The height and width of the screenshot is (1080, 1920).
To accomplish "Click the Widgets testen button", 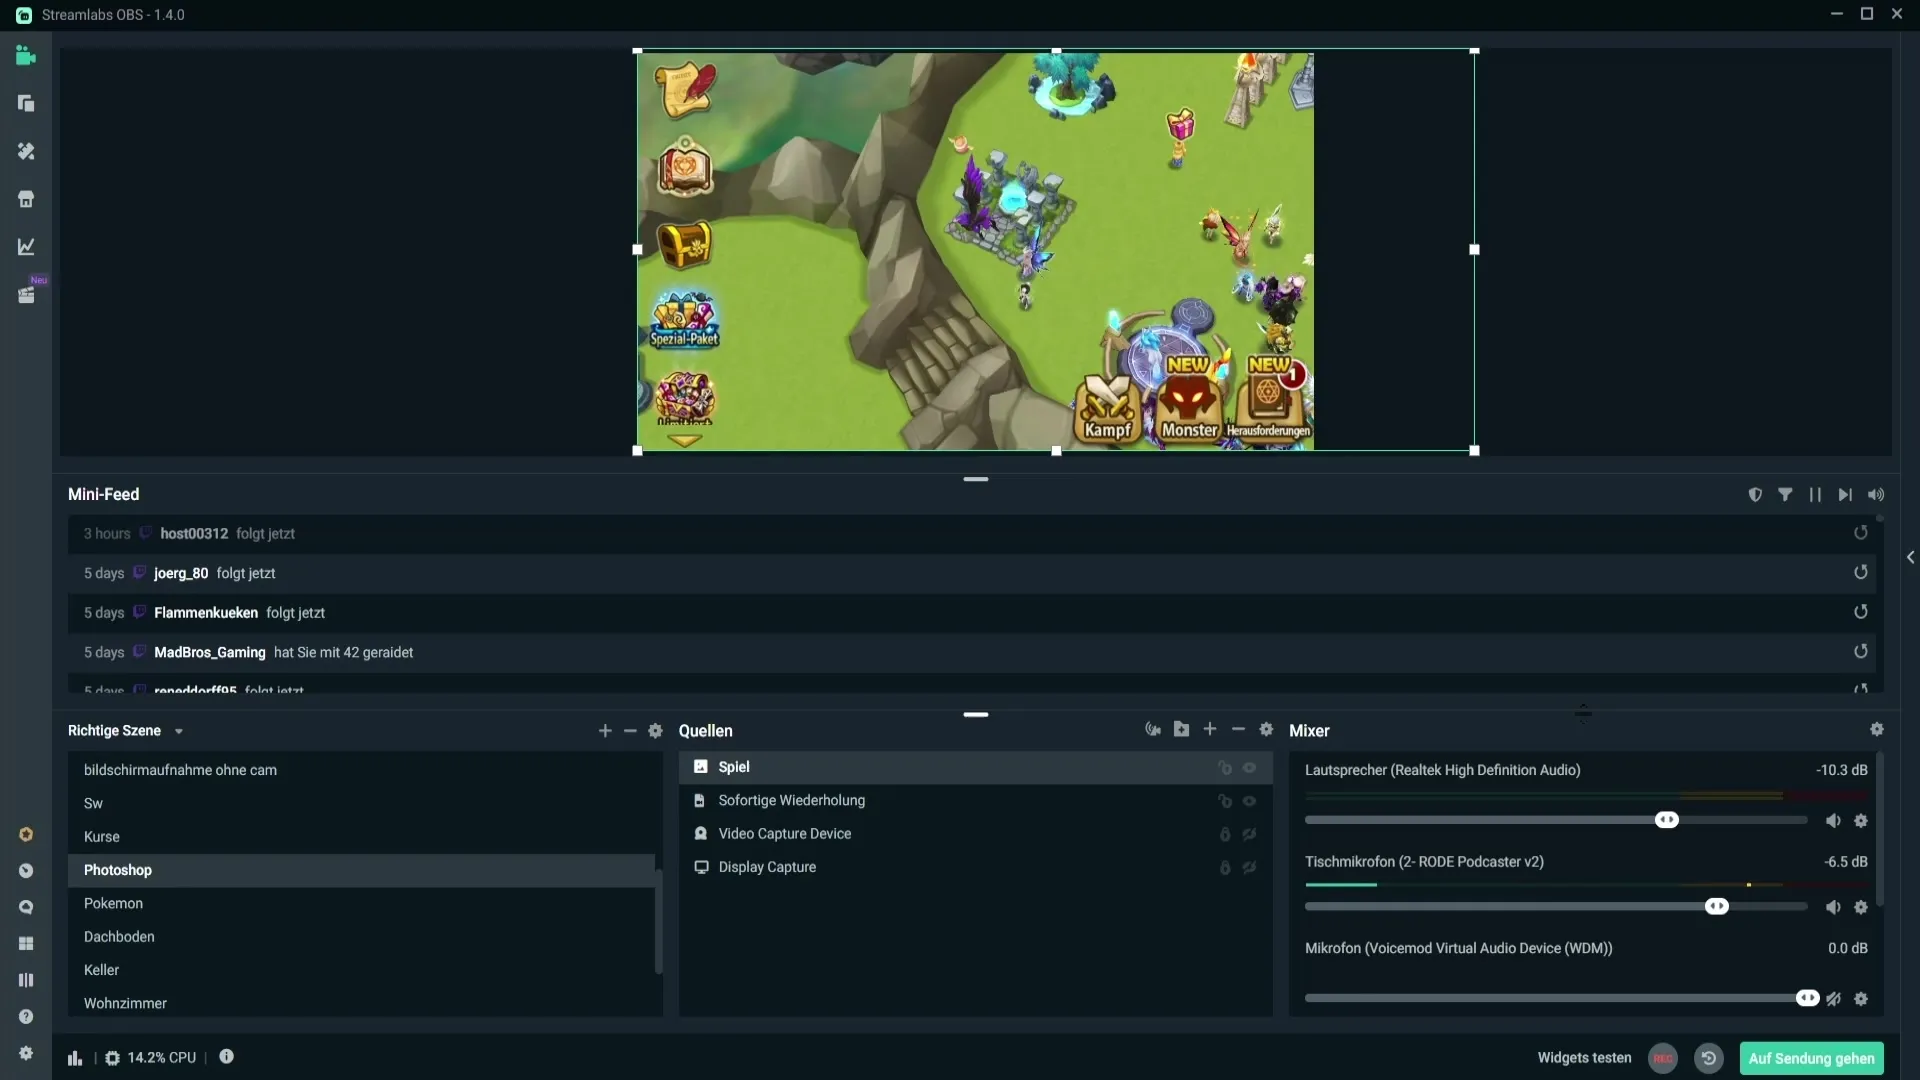I will tap(1584, 1058).
